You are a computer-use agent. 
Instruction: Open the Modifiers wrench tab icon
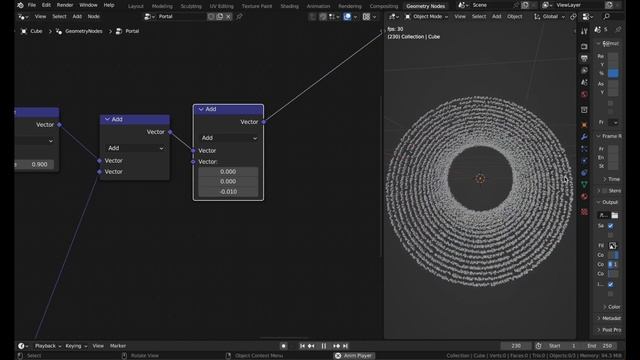(x=584, y=137)
